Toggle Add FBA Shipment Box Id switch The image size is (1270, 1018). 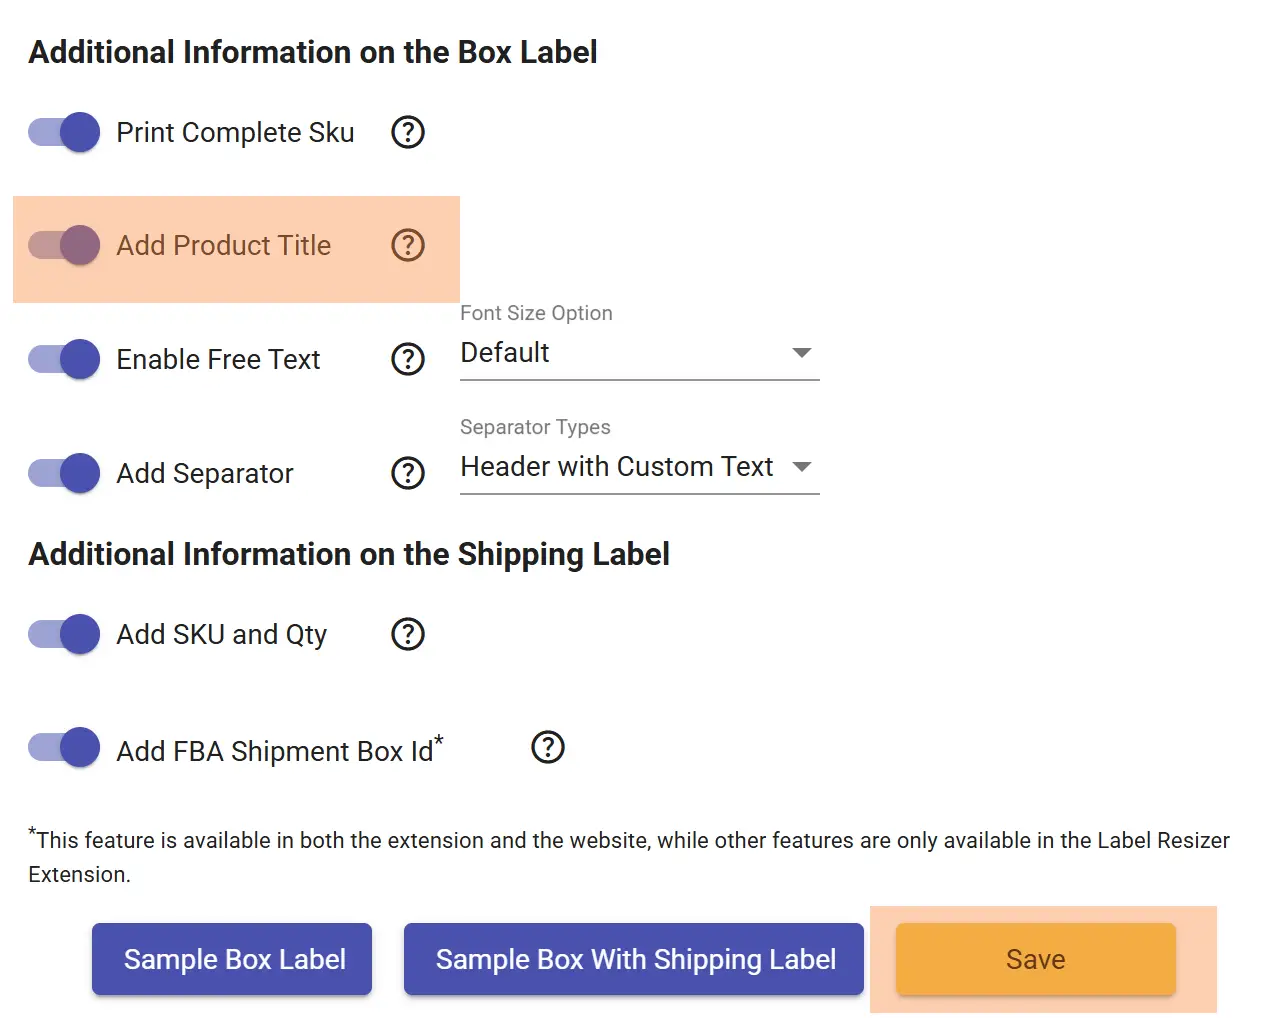tap(64, 747)
